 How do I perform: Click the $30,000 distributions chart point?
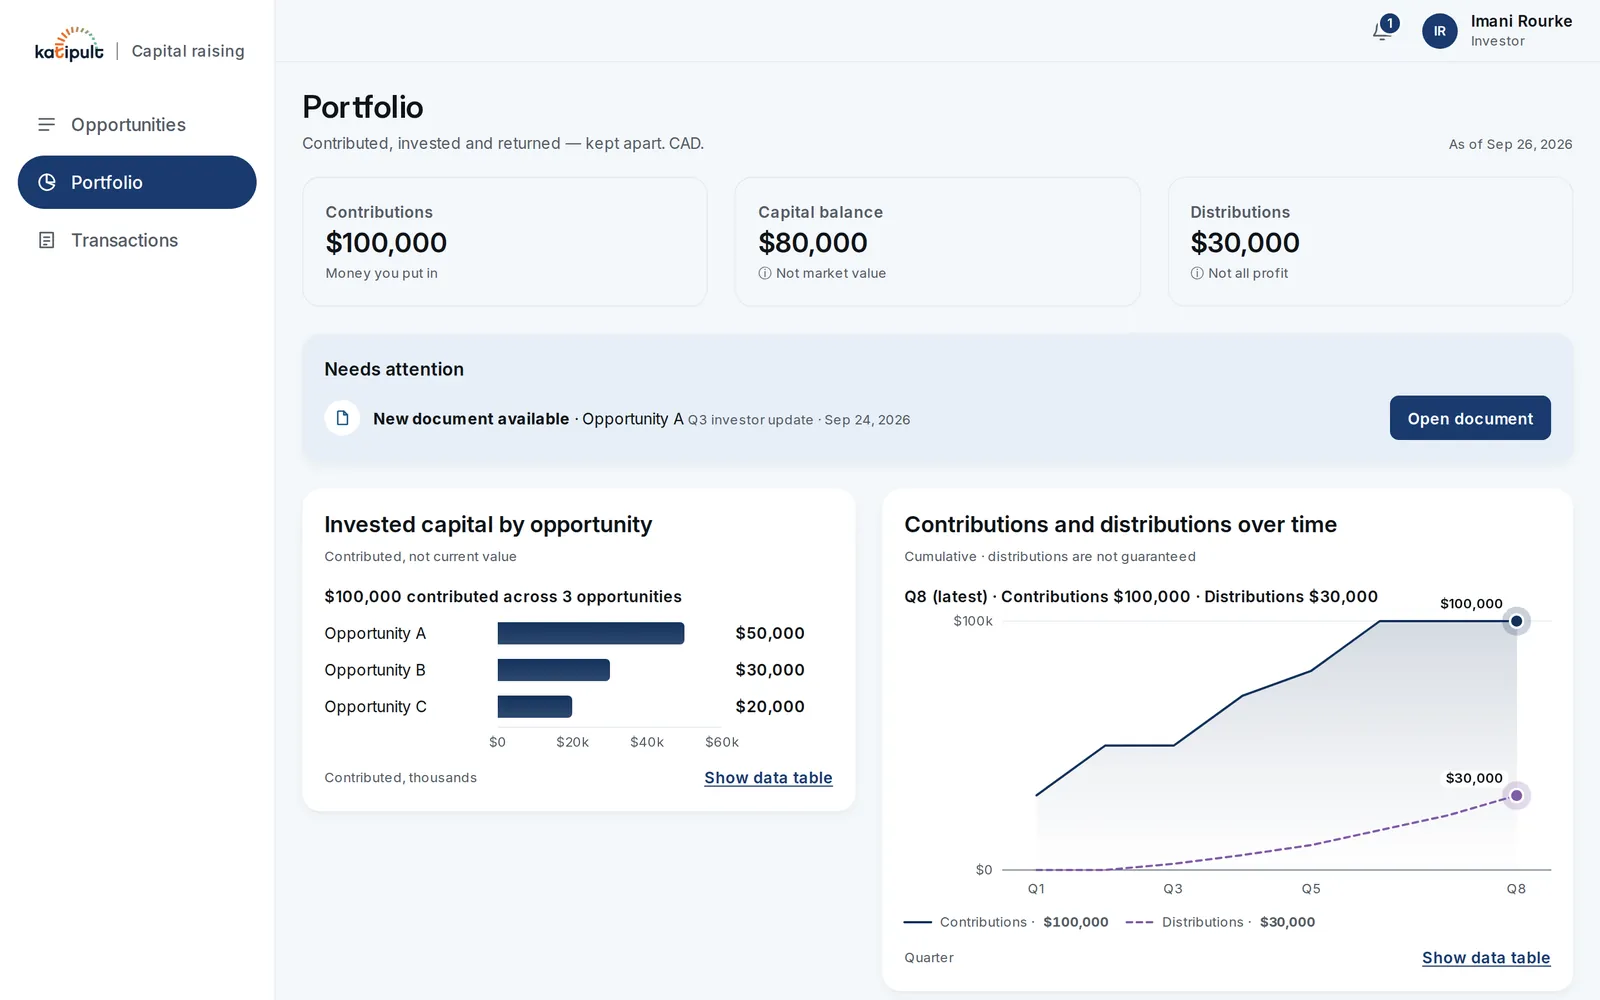click(1516, 796)
